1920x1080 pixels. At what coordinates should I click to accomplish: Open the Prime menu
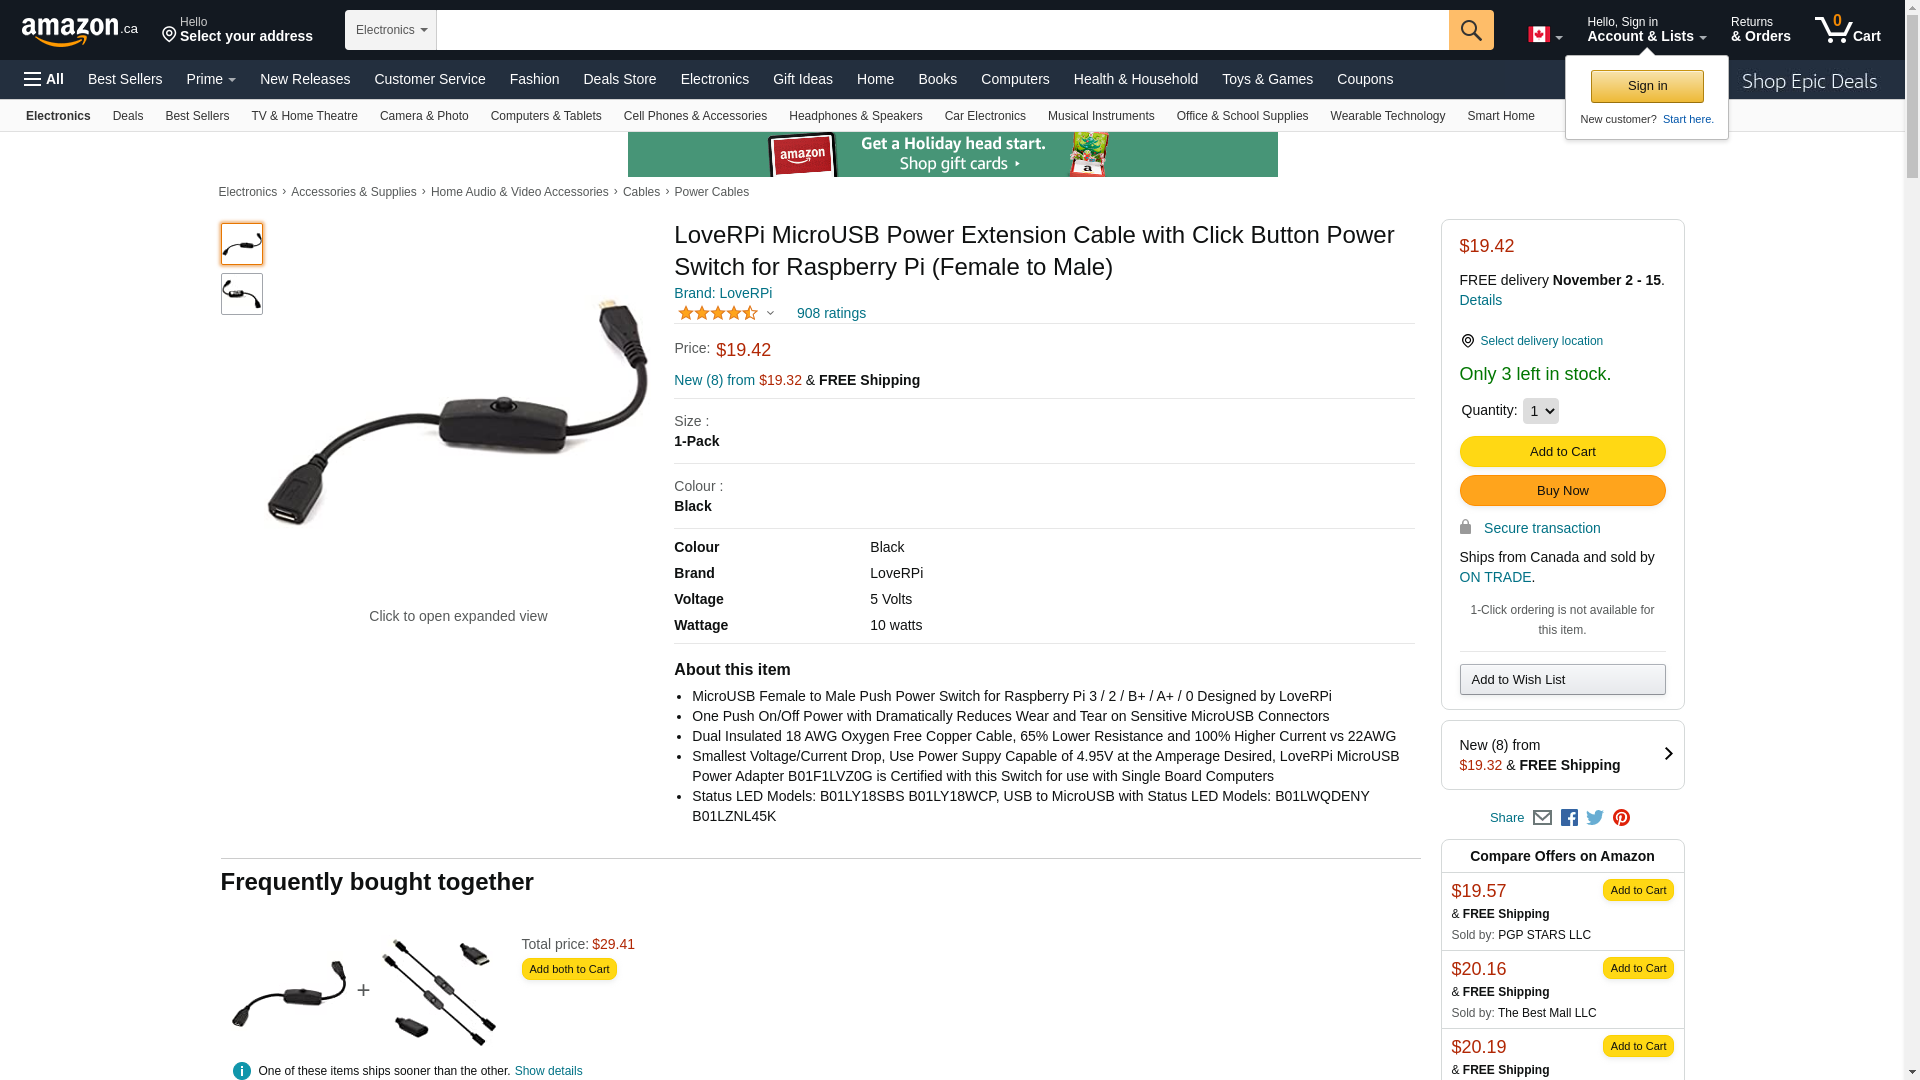[211, 79]
